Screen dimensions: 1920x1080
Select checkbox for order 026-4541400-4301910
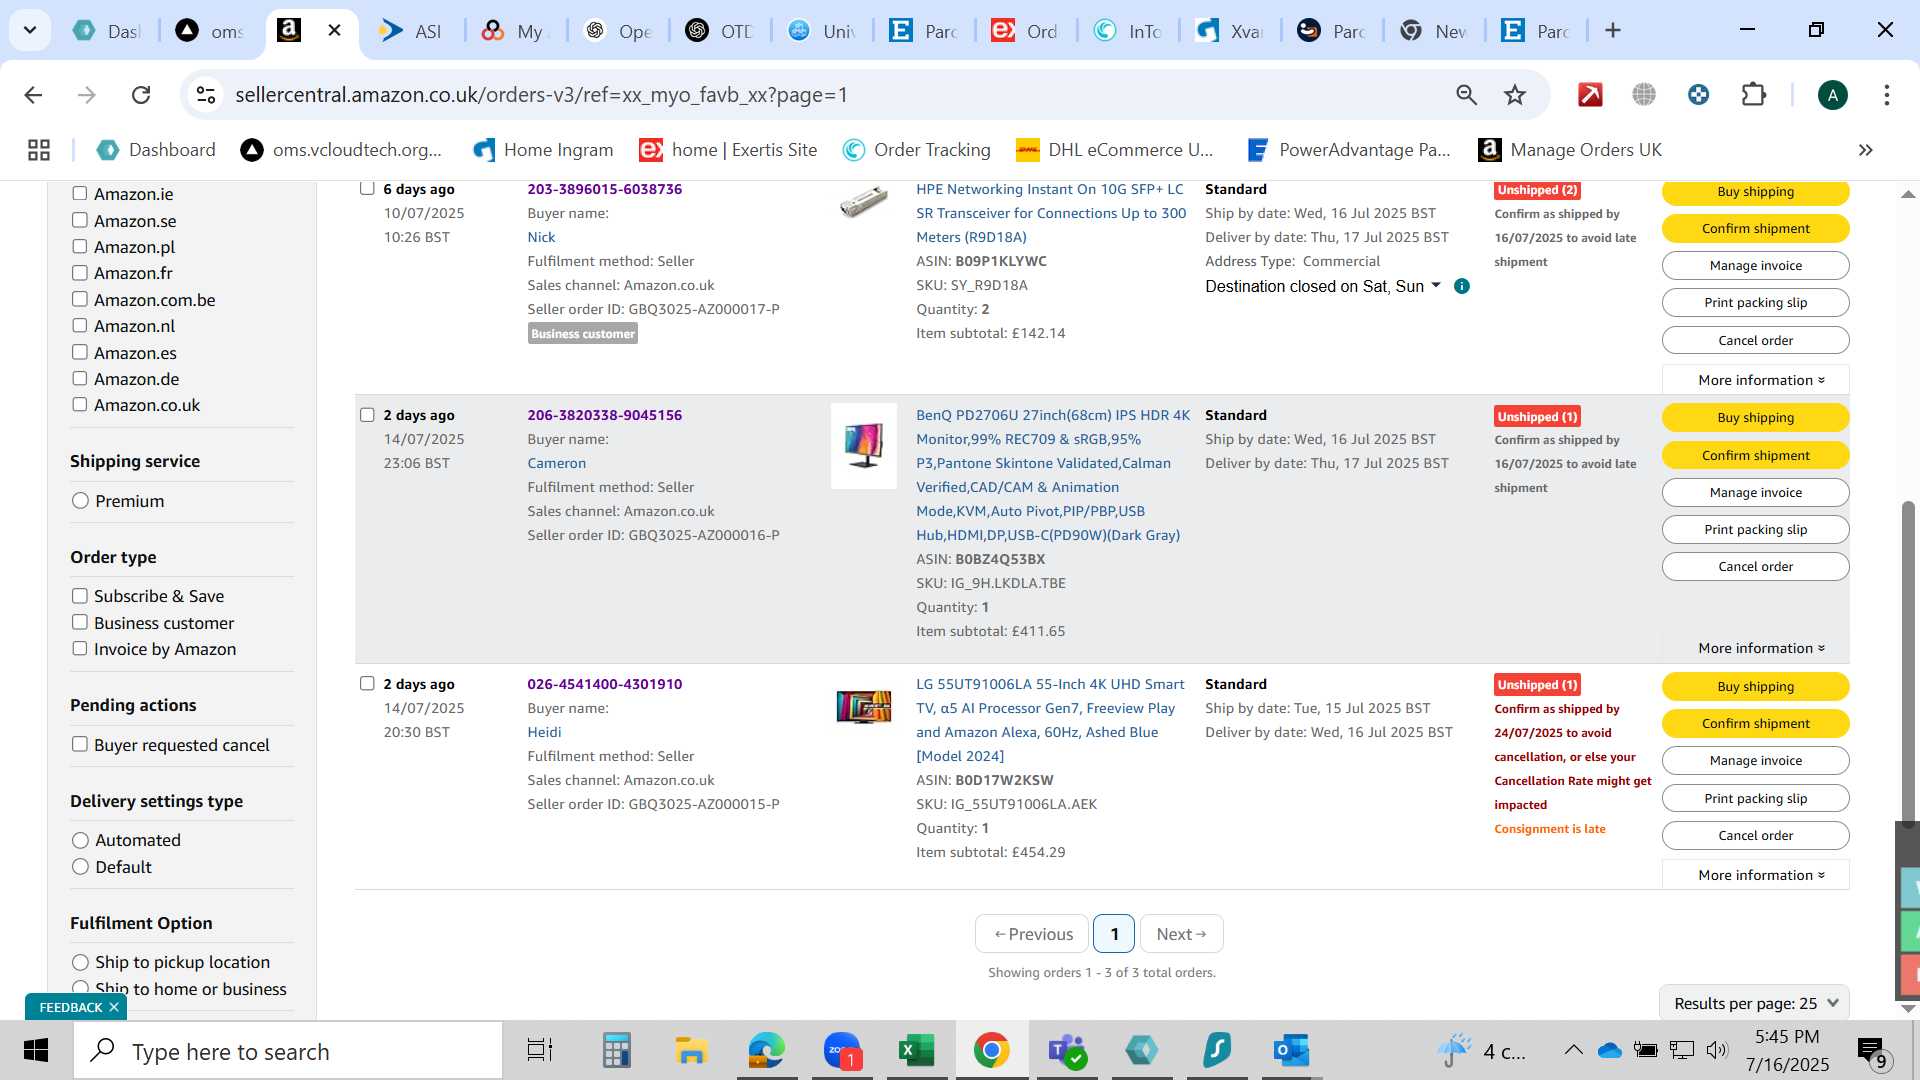click(367, 684)
